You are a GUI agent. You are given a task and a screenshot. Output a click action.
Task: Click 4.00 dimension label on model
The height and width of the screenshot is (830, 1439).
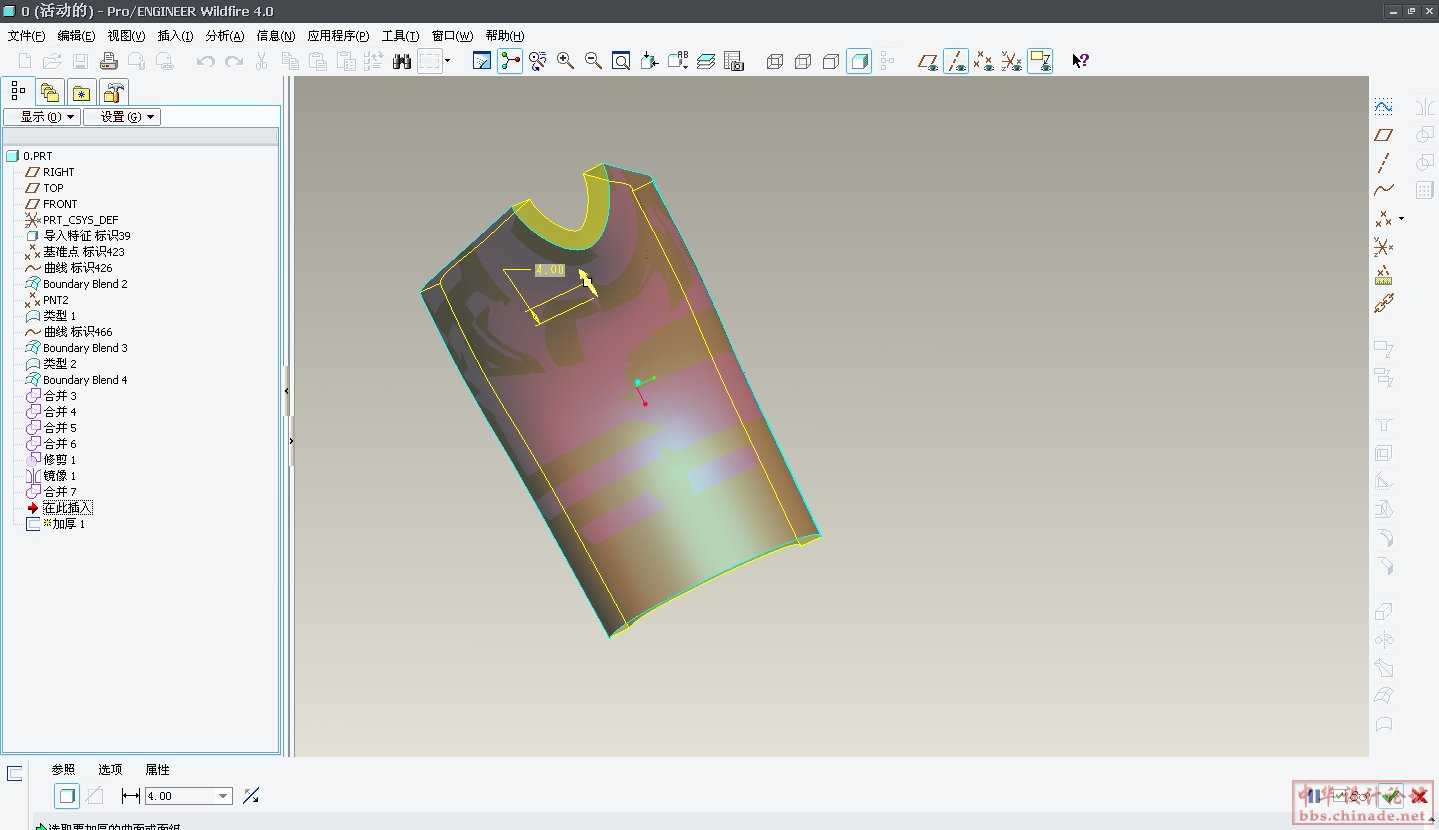click(x=550, y=270)
